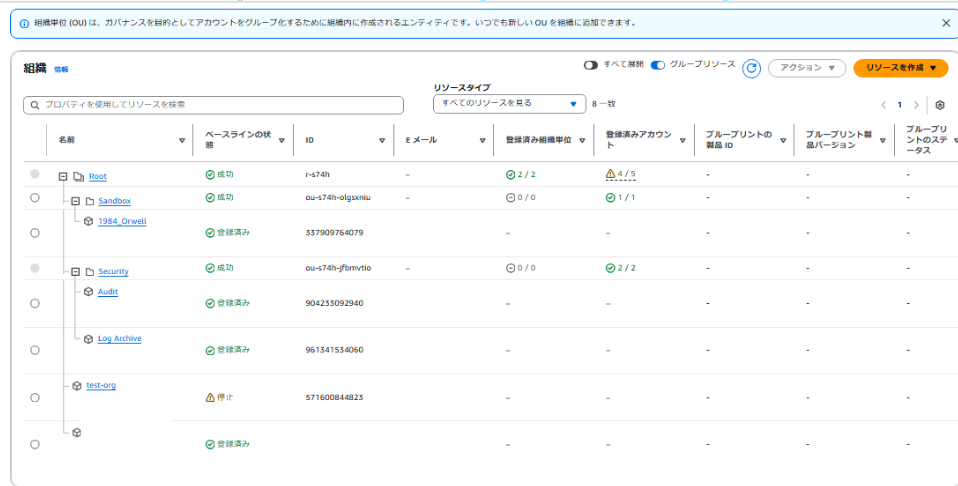Open table preferences gear icon
The height and width of the screenshot is (486, 958).
[x=940, y=105]
